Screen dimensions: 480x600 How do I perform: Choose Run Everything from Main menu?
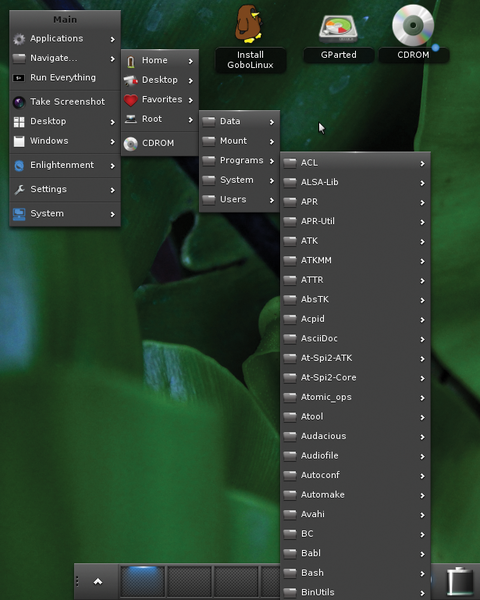(x=65, y=78)
